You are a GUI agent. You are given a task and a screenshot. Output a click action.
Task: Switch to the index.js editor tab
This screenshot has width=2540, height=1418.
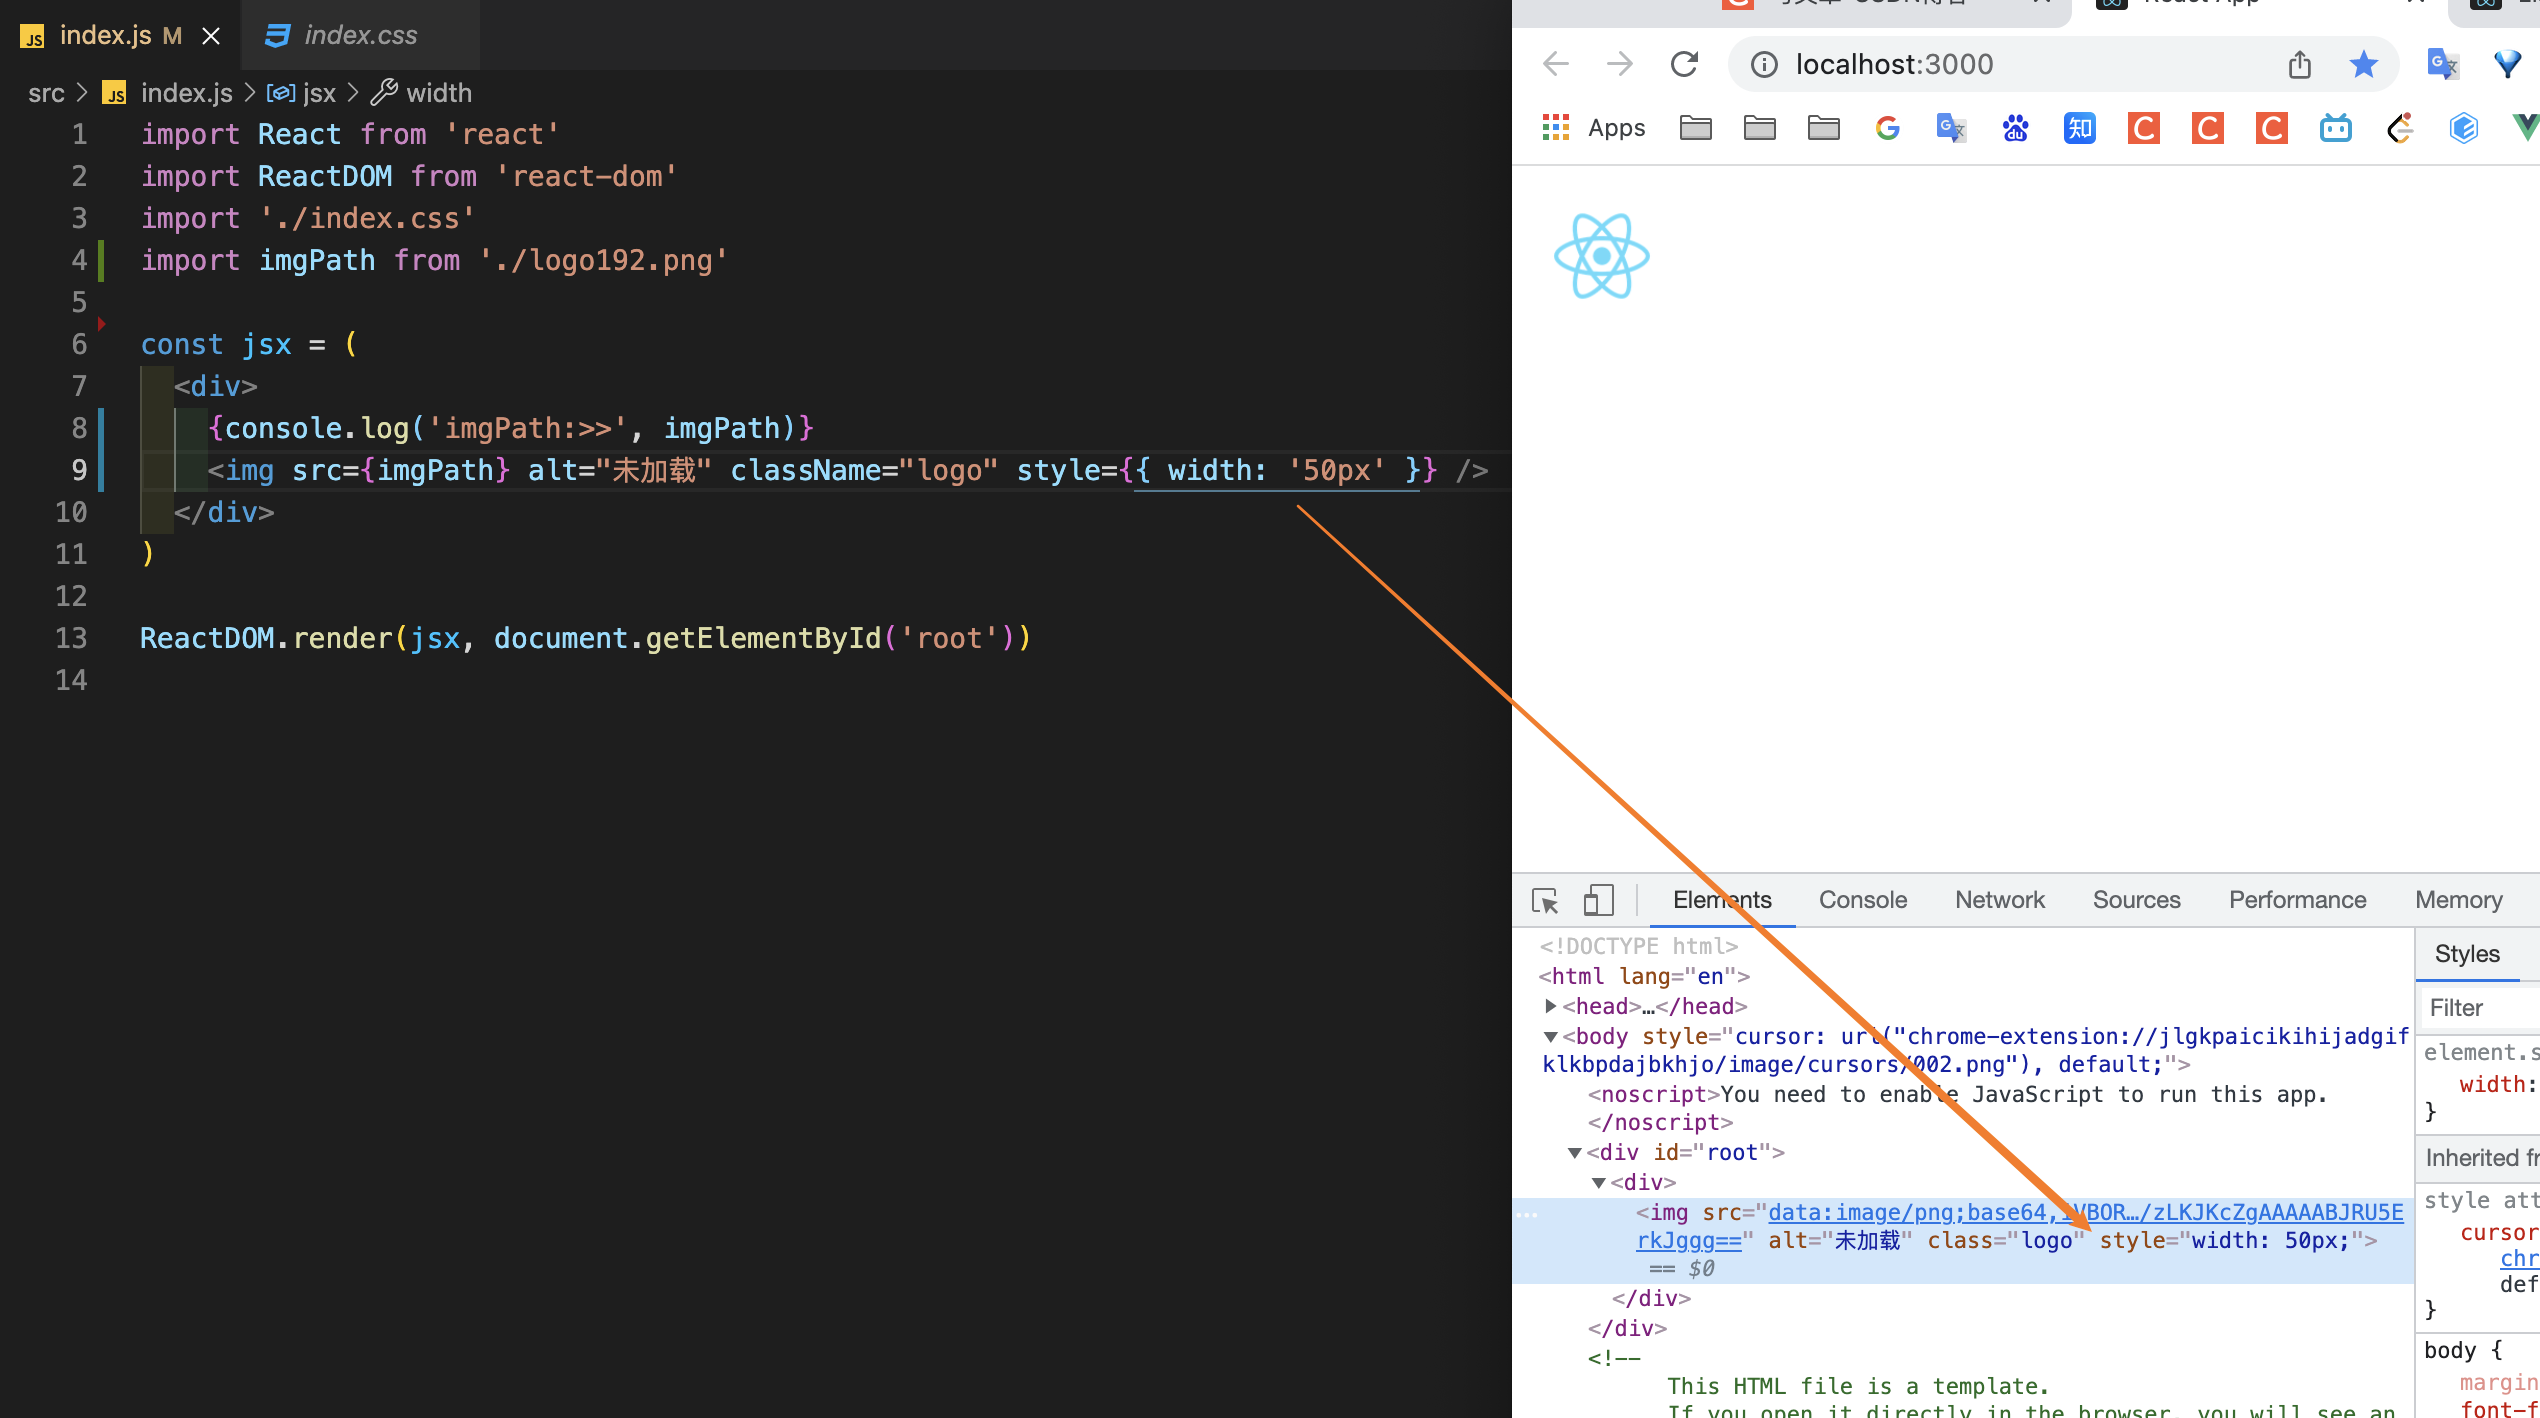120,35
